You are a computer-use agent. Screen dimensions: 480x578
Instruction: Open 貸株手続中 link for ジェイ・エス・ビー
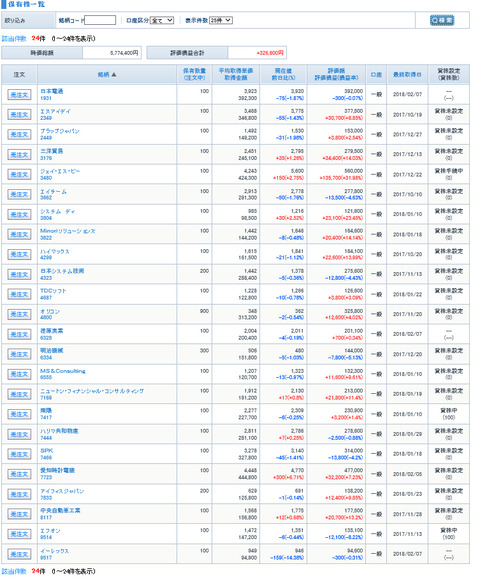tap(449, 171)
